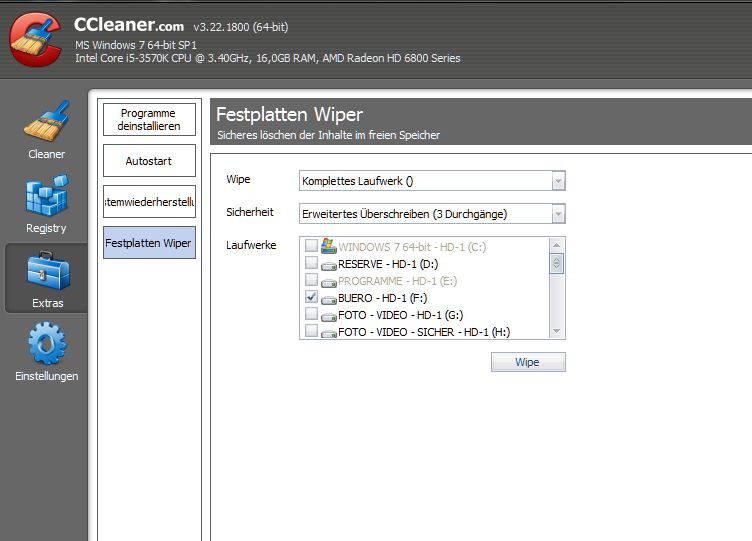The width and height of the screenshot is (752, 541).
Task: Click drive icon next to FOTO - VIDEO - SICHER (H:)
Action: pos(329,333)
